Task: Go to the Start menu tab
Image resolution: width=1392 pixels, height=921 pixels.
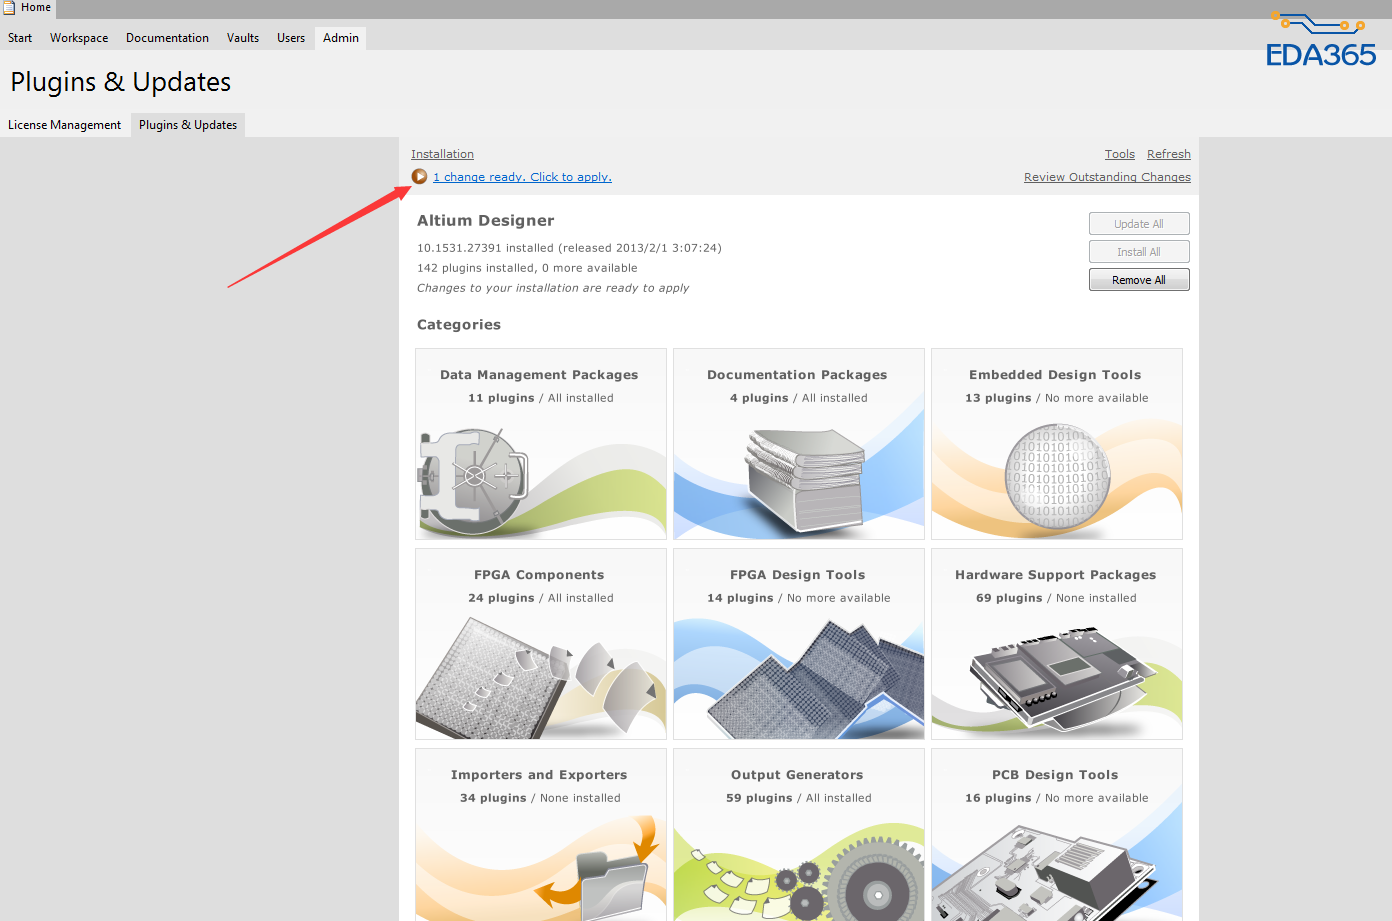Action: point(20,38)
